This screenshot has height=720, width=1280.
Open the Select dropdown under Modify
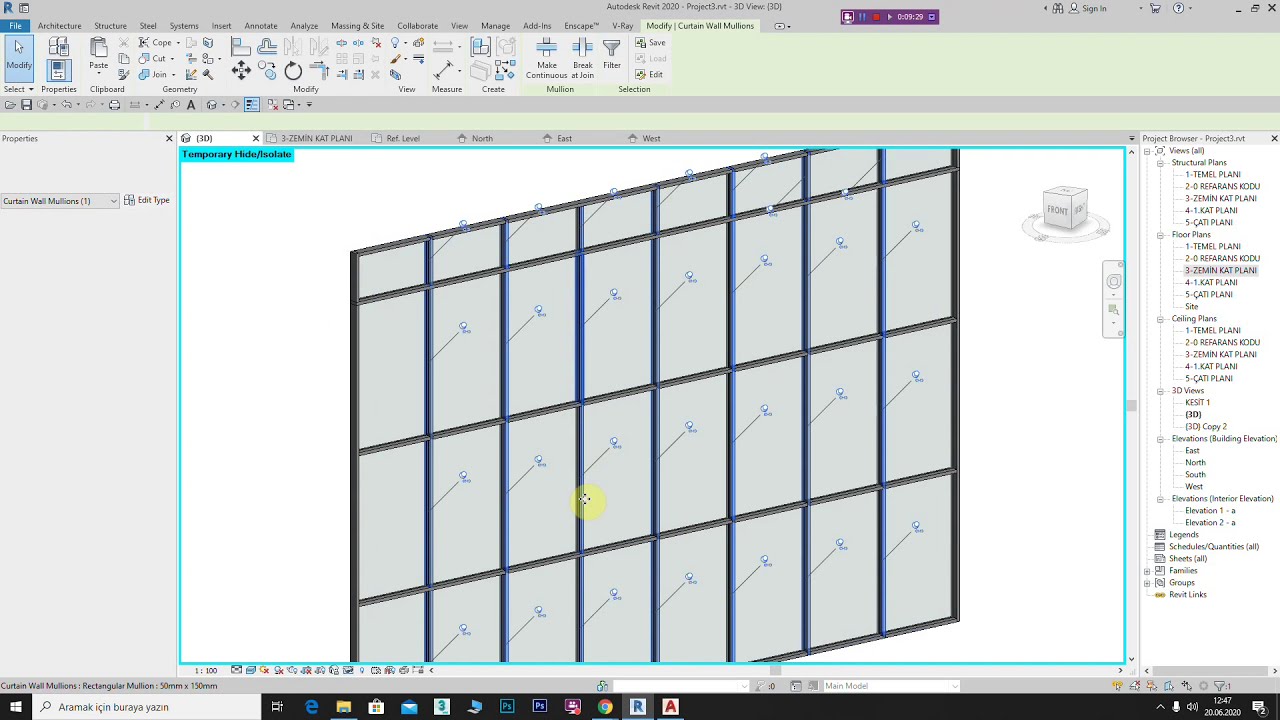pos(18,89)
